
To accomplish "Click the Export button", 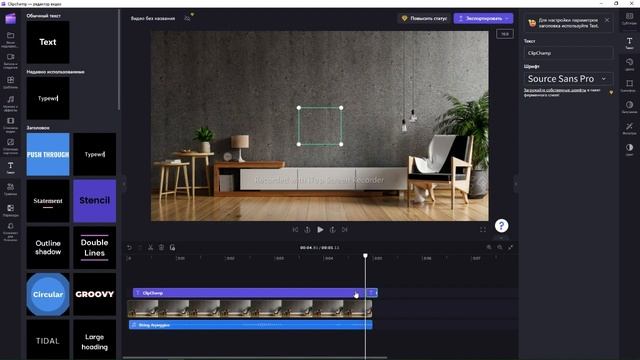I will 483,18.
